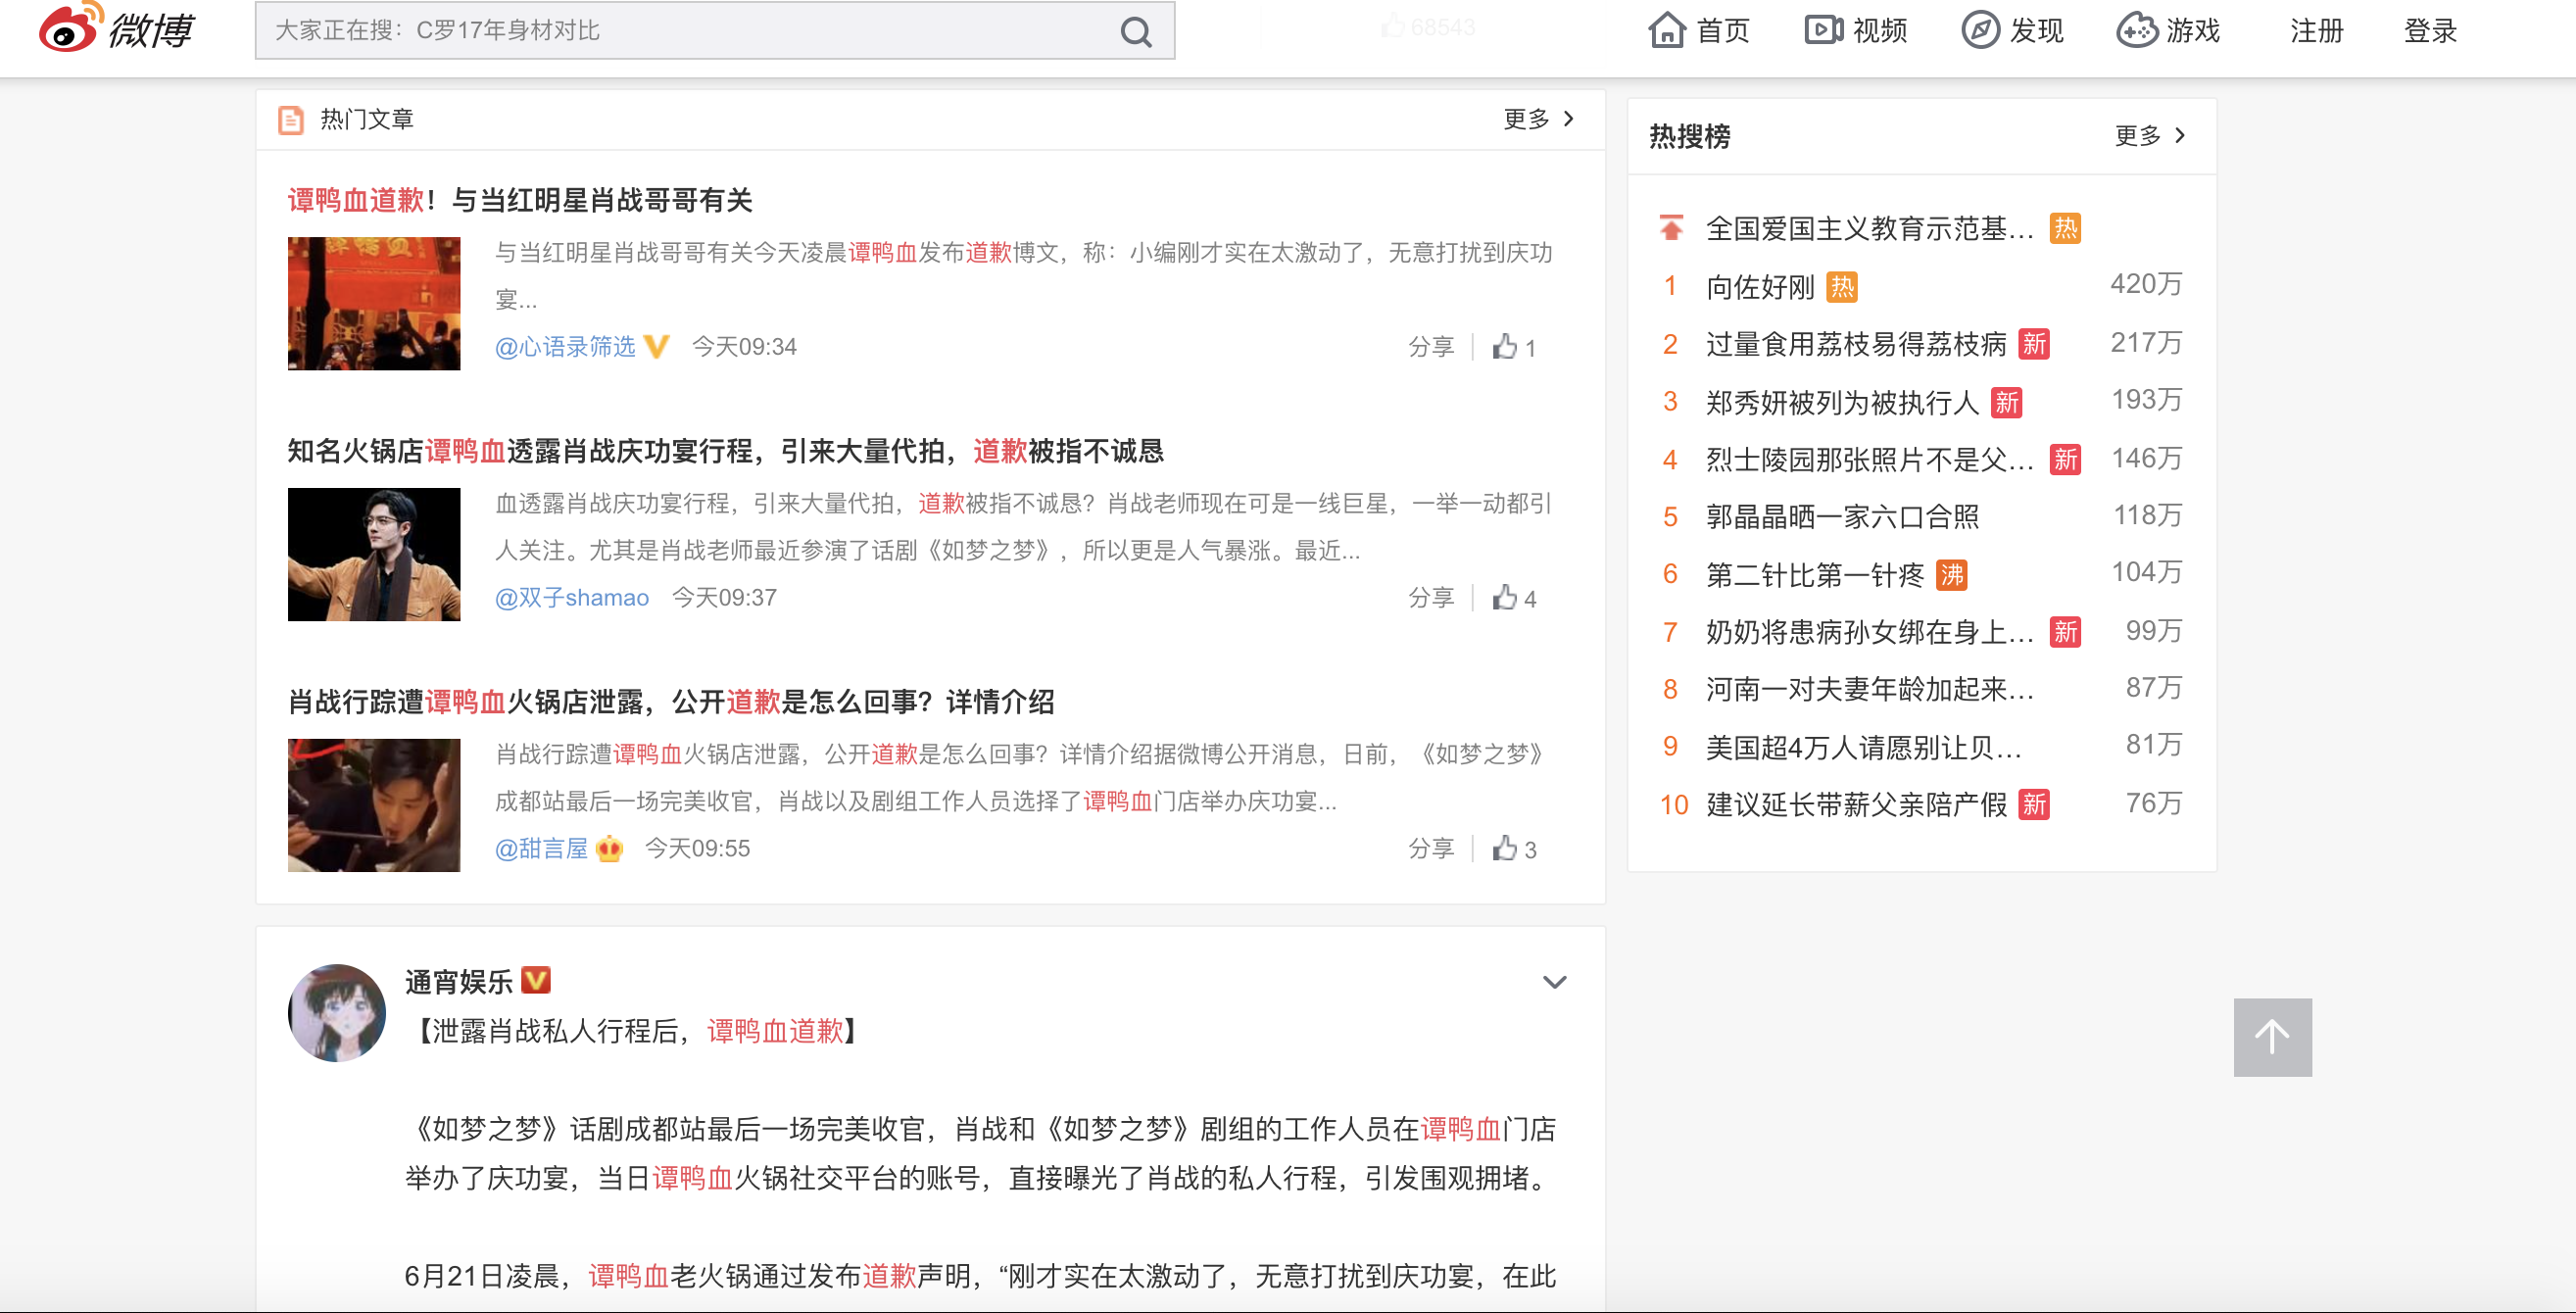Click the 注册 register link

click(x=2317, y=31)
